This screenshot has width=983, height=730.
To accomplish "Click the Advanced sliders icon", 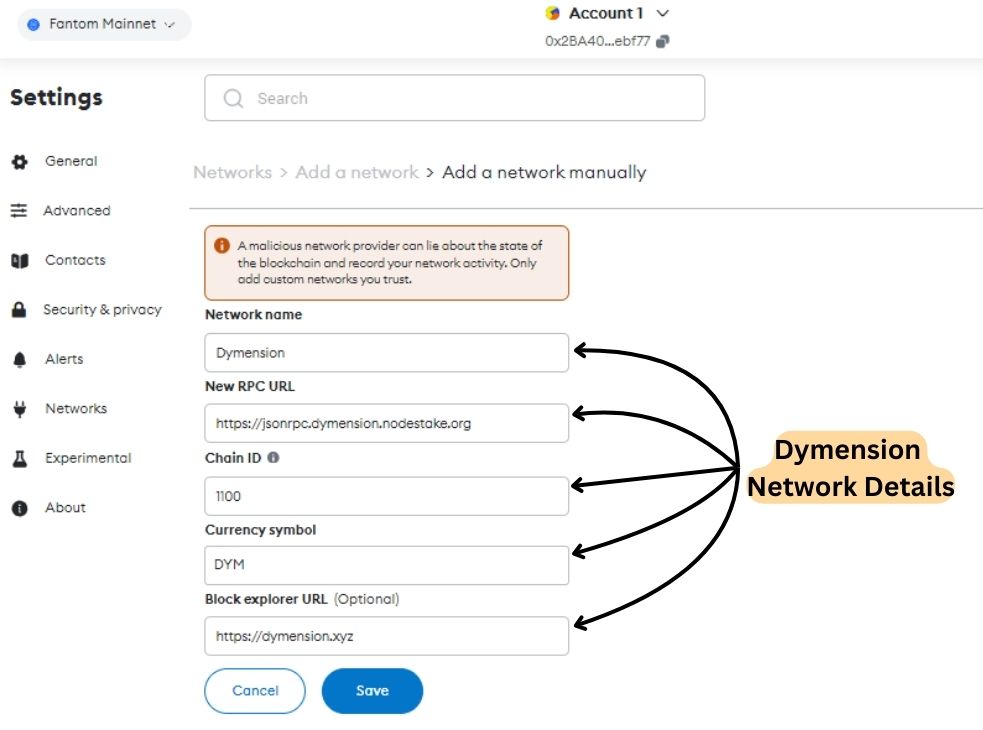I will point(19,211).
